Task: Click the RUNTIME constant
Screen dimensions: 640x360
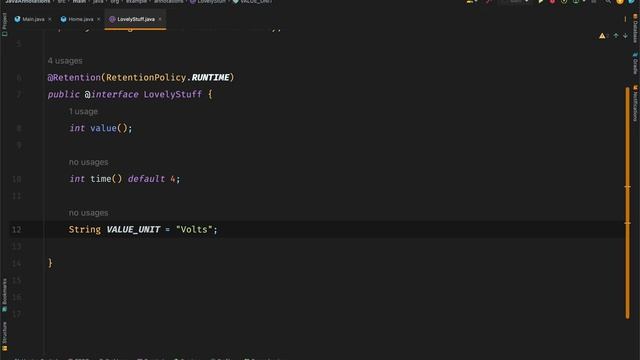Action: (x=210, y=78)
